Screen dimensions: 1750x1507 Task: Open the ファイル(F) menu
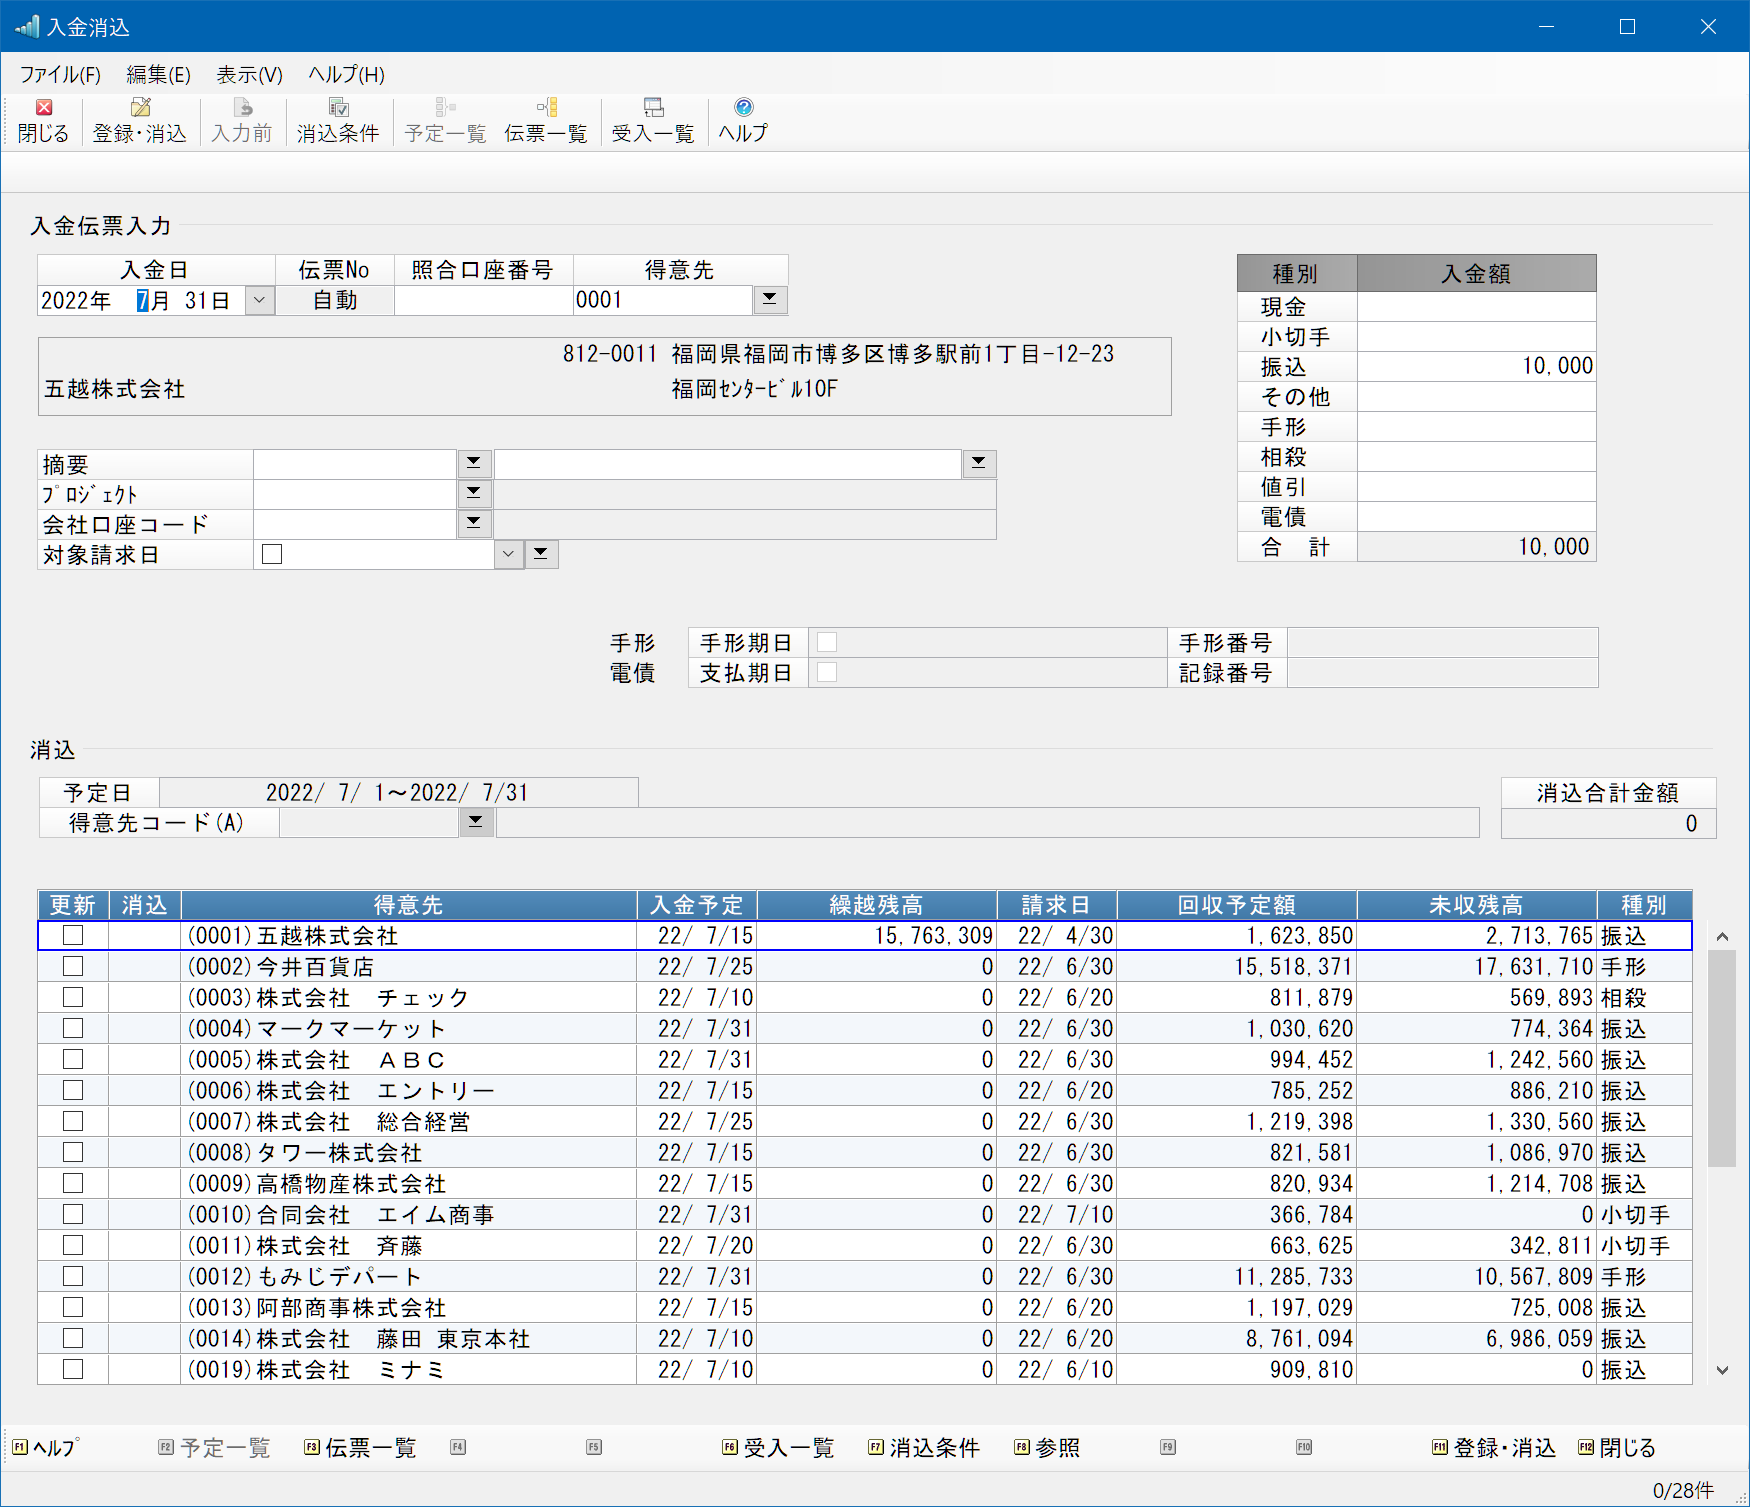[60, 75]
